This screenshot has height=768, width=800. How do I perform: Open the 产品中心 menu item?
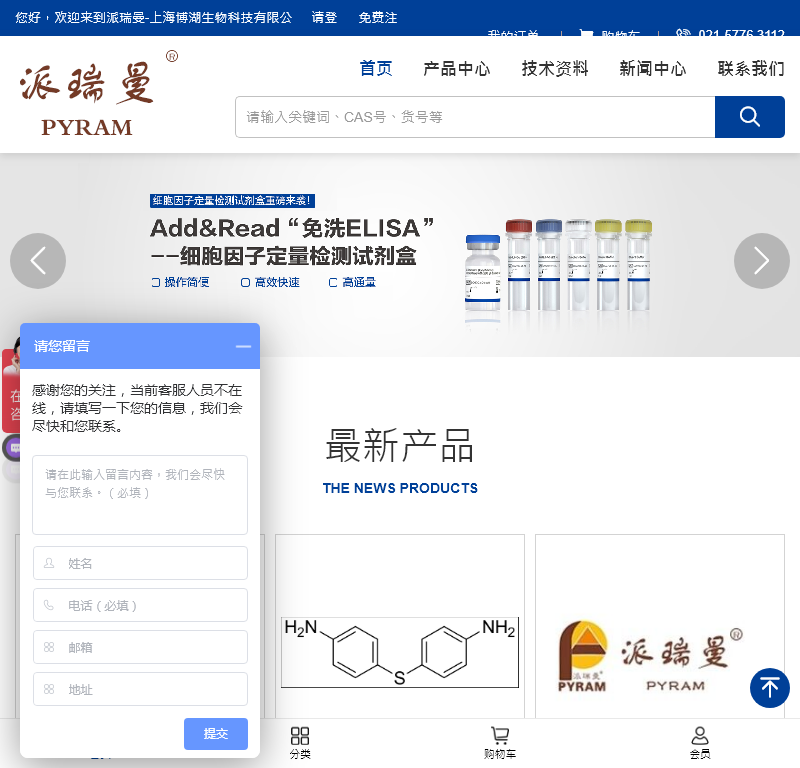click(x=457, y=68)
